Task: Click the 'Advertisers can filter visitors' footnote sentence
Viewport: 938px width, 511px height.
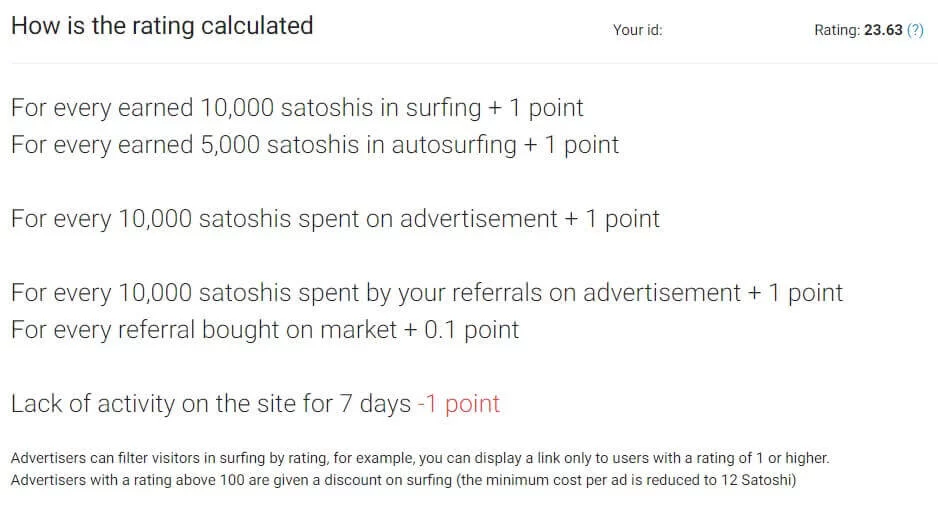Action: click(x=420, y=458)
